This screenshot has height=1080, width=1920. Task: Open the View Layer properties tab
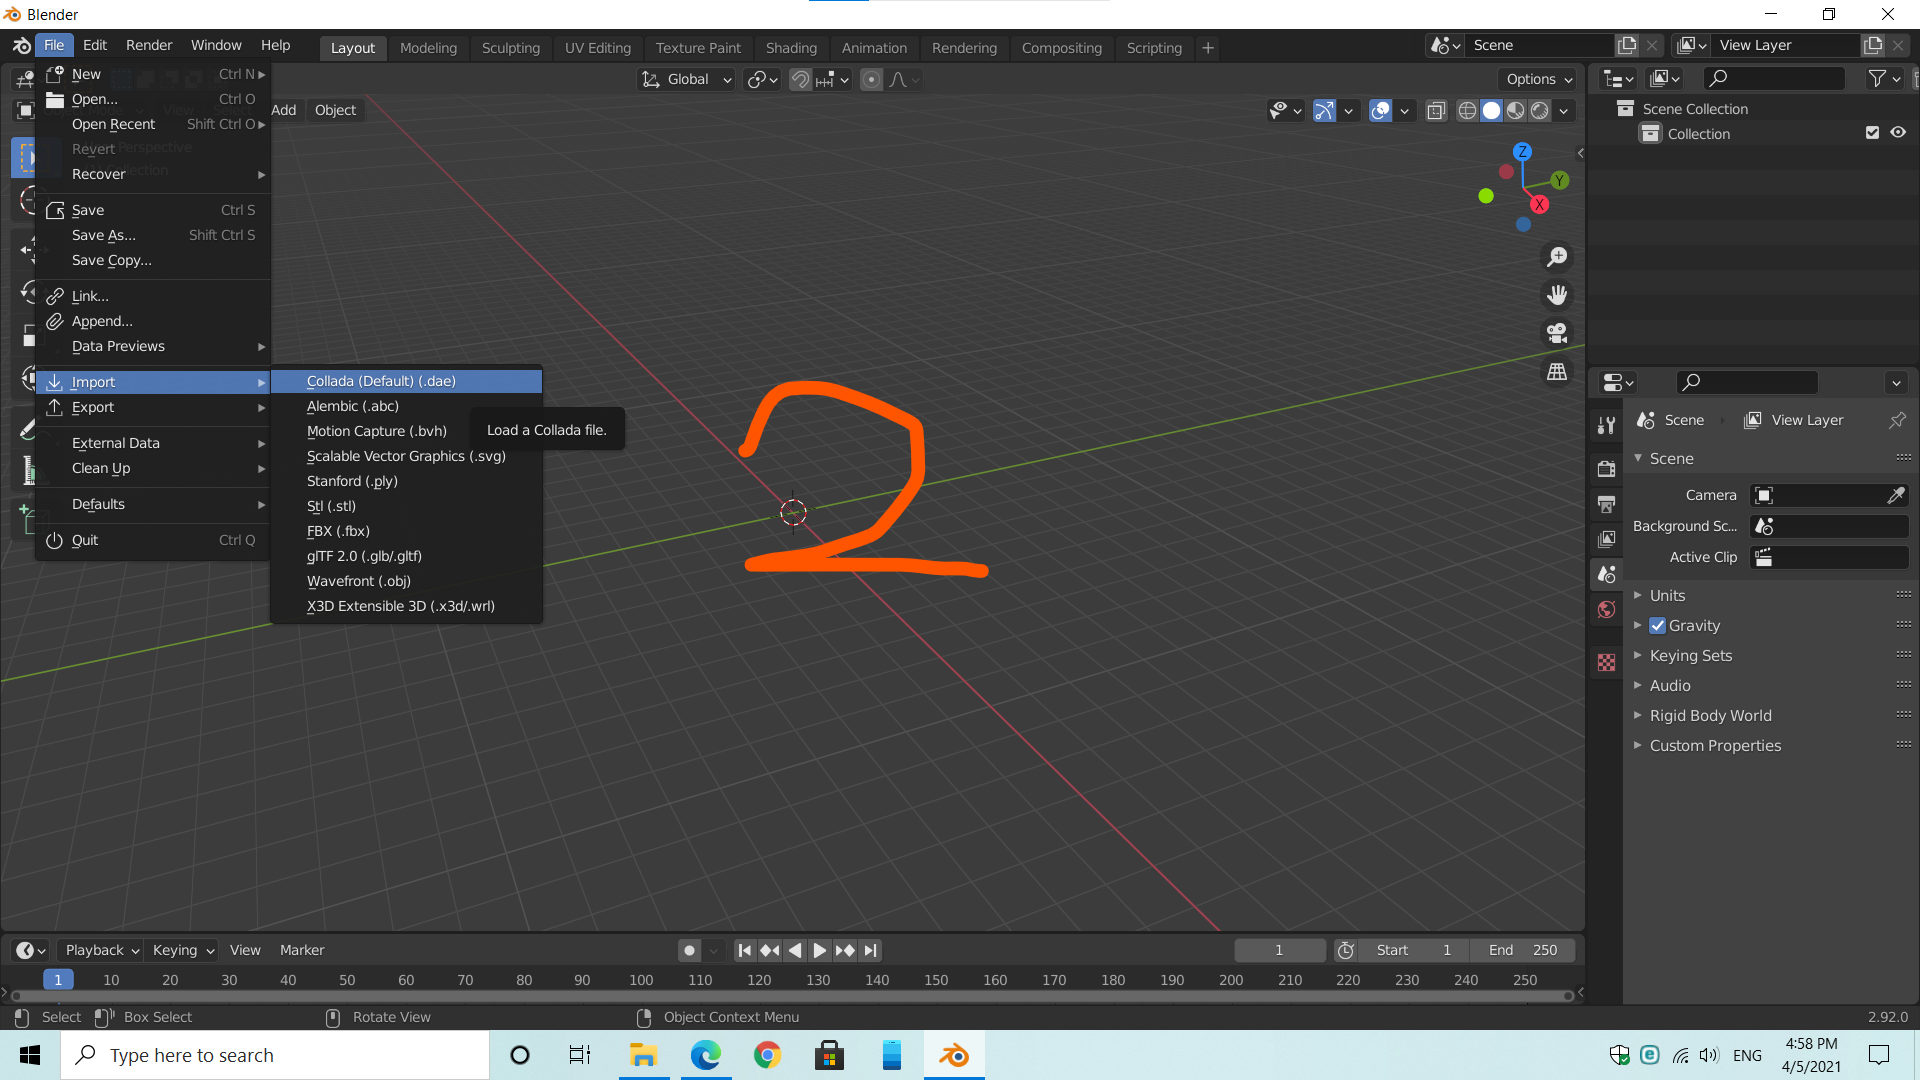[x=1607, y=539]
